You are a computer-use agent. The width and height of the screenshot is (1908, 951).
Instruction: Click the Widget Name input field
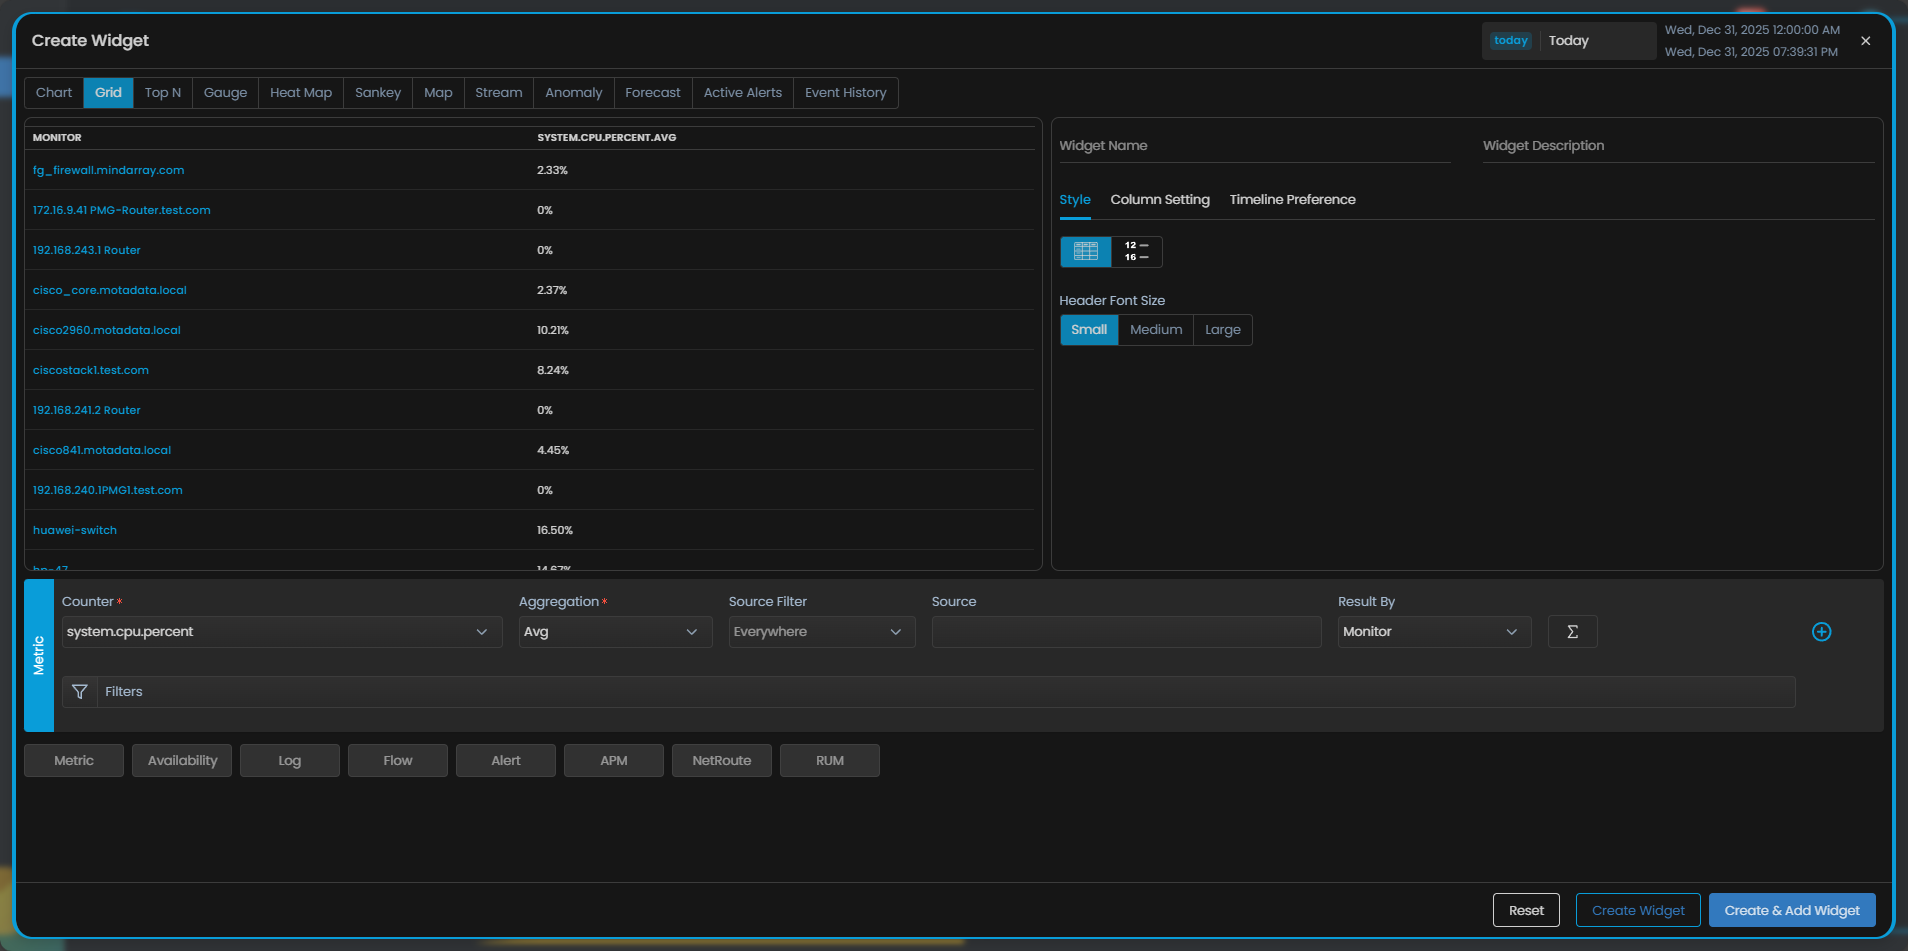(x=1254, y=146)
